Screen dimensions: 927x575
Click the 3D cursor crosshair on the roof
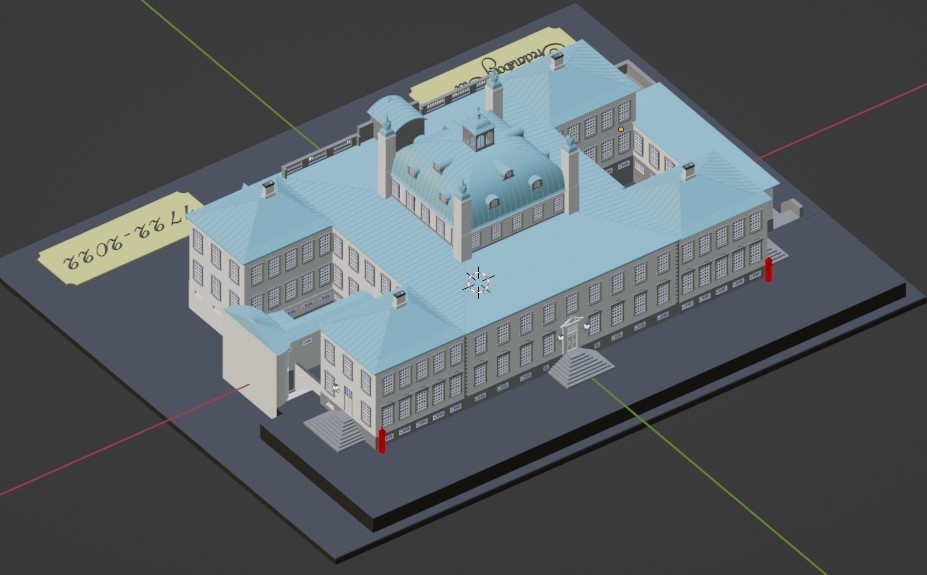tap(478, 282)
